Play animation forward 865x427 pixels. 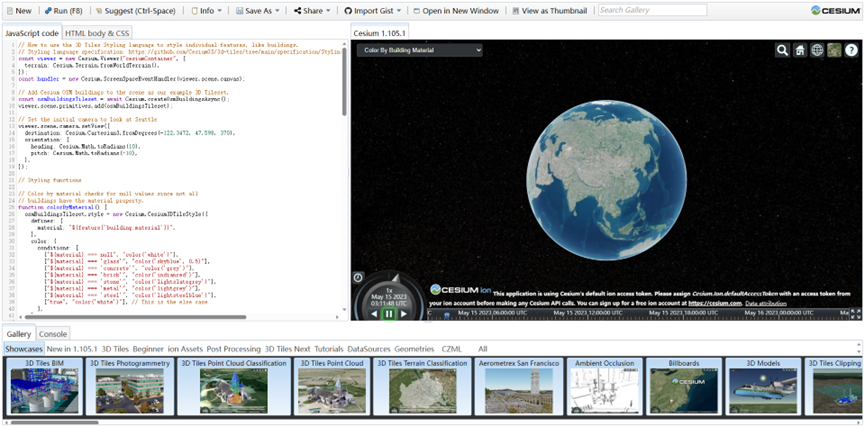click(404, 314)
